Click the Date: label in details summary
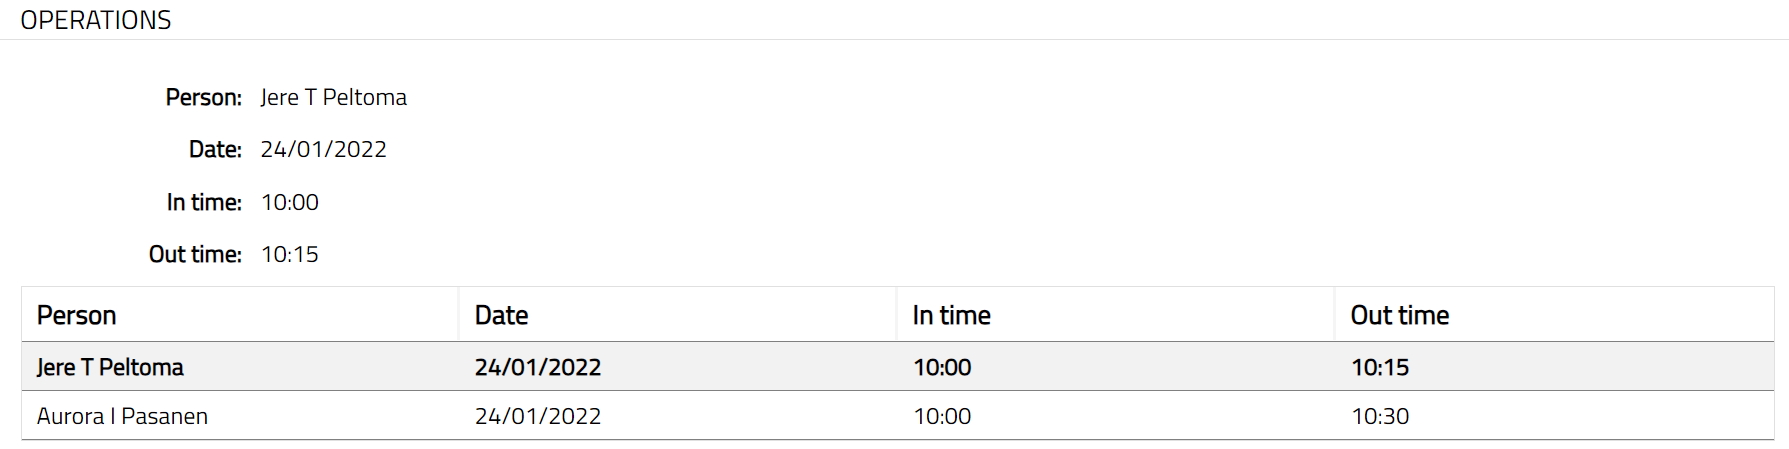 click(x=216, y=150)
